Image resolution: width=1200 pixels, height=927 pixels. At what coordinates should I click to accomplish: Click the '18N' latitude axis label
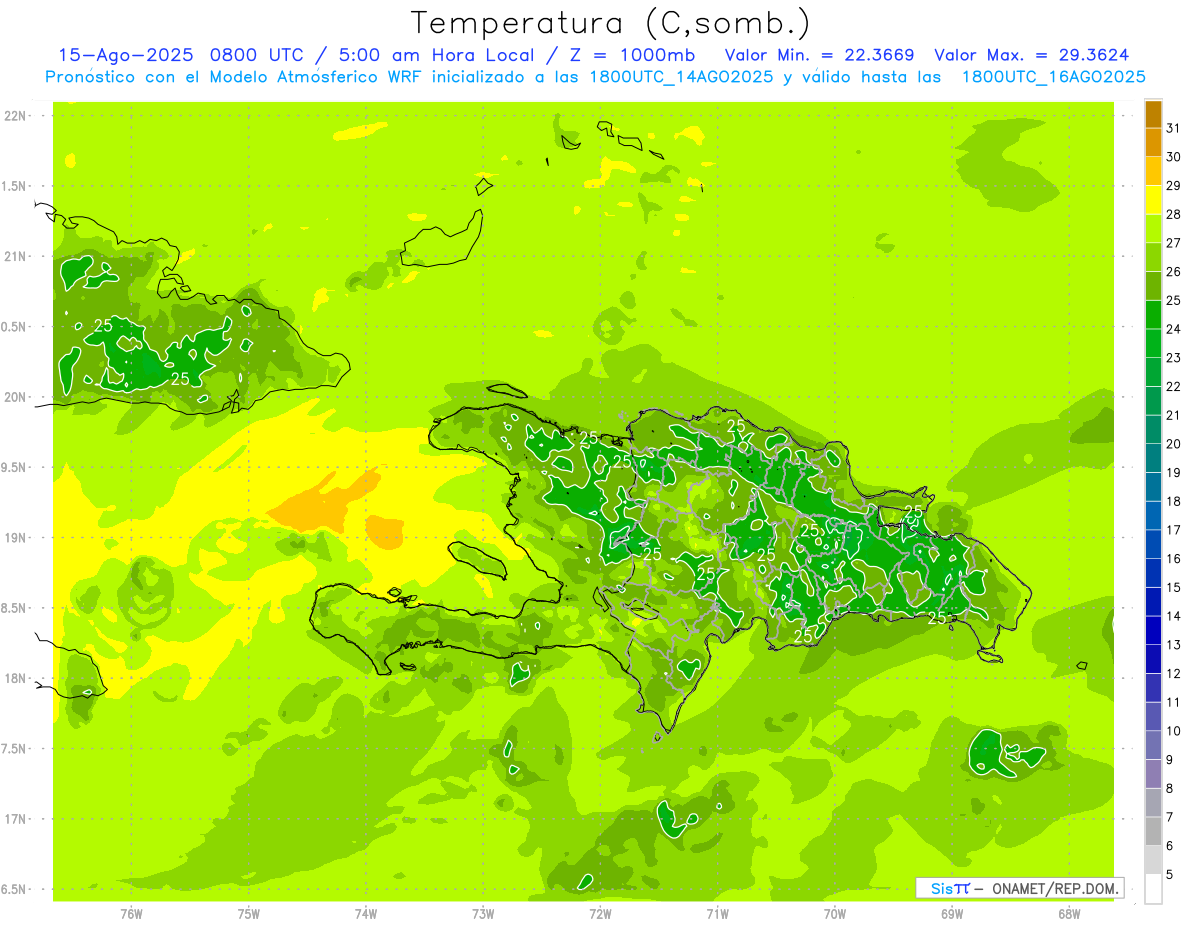click(x=17, y=679)
